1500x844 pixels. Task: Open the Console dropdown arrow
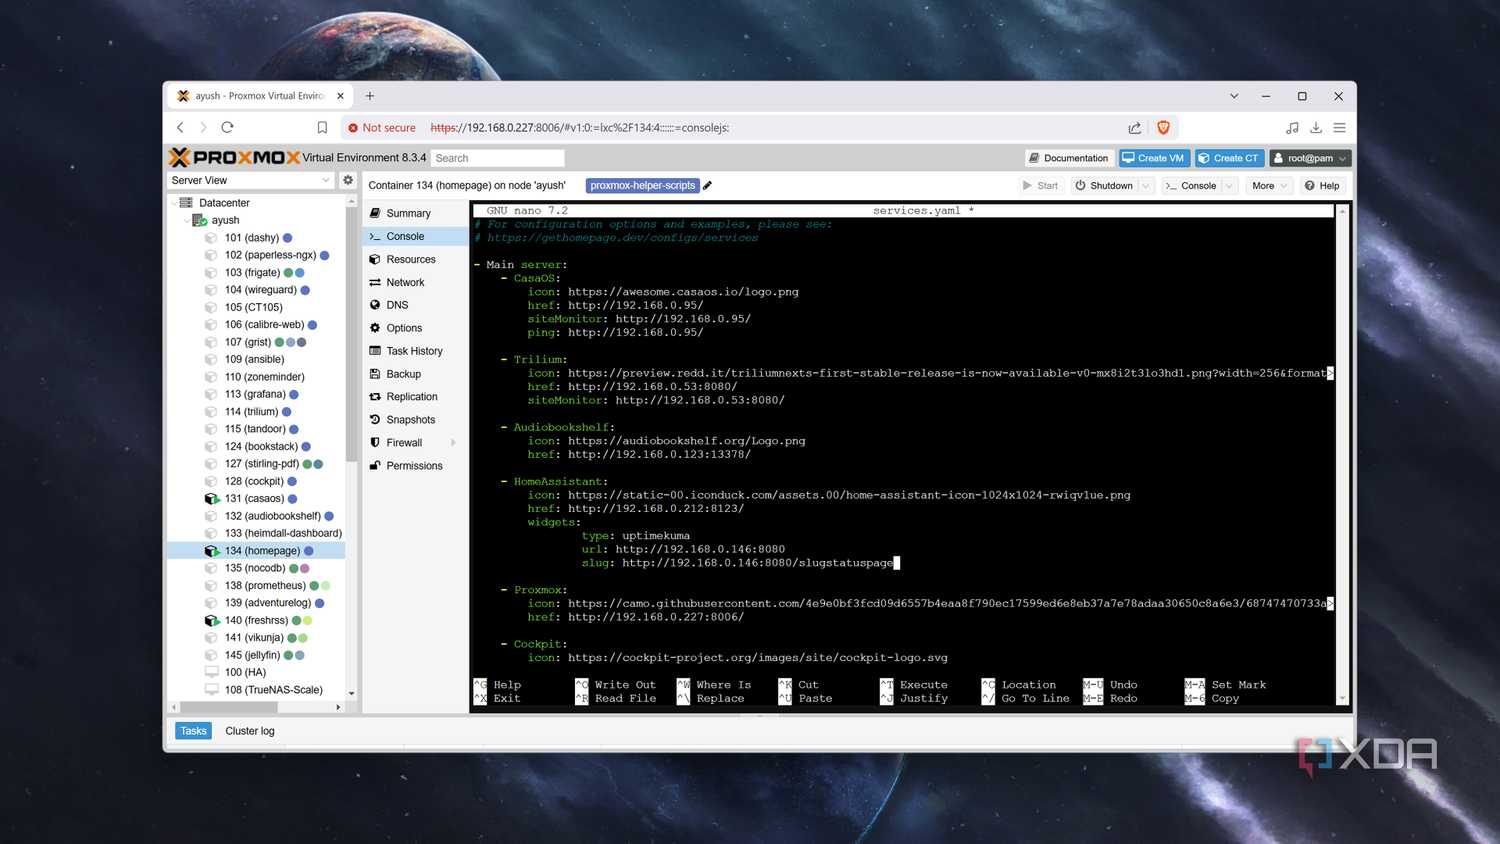click(1229, 185)
